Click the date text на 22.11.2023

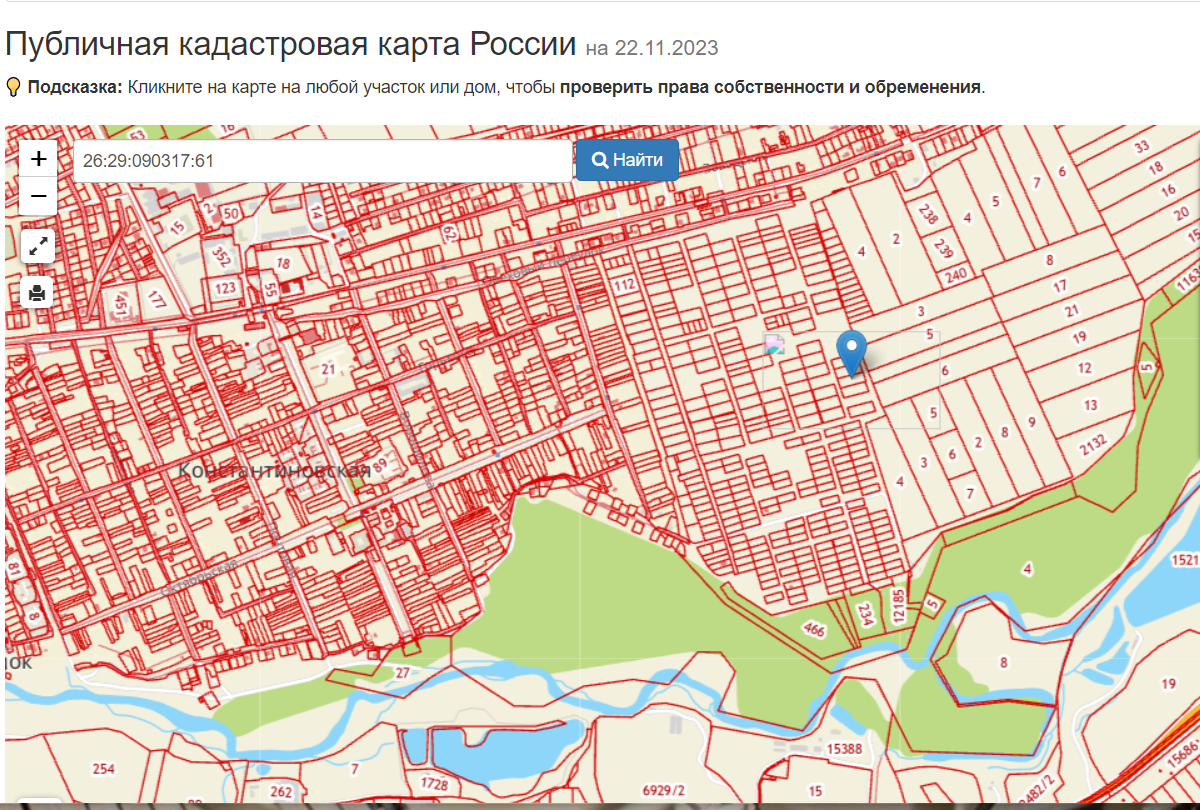click(x=652, y=48)
